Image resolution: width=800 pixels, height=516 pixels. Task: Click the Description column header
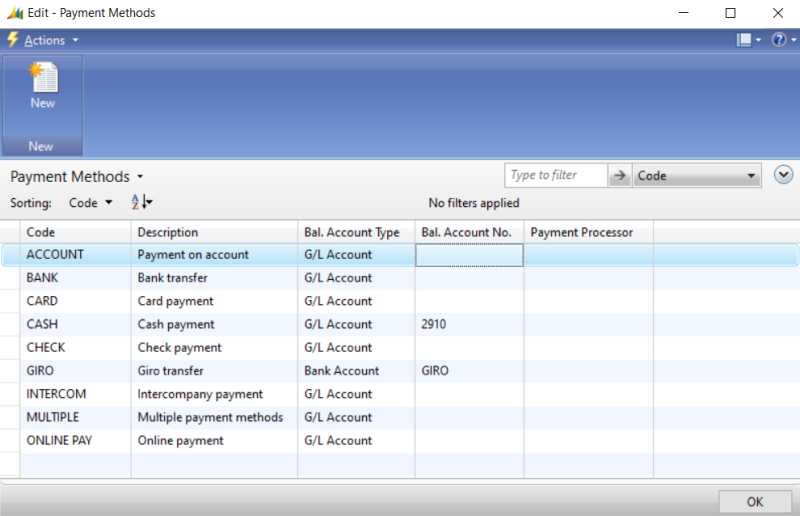coord(168,232)
